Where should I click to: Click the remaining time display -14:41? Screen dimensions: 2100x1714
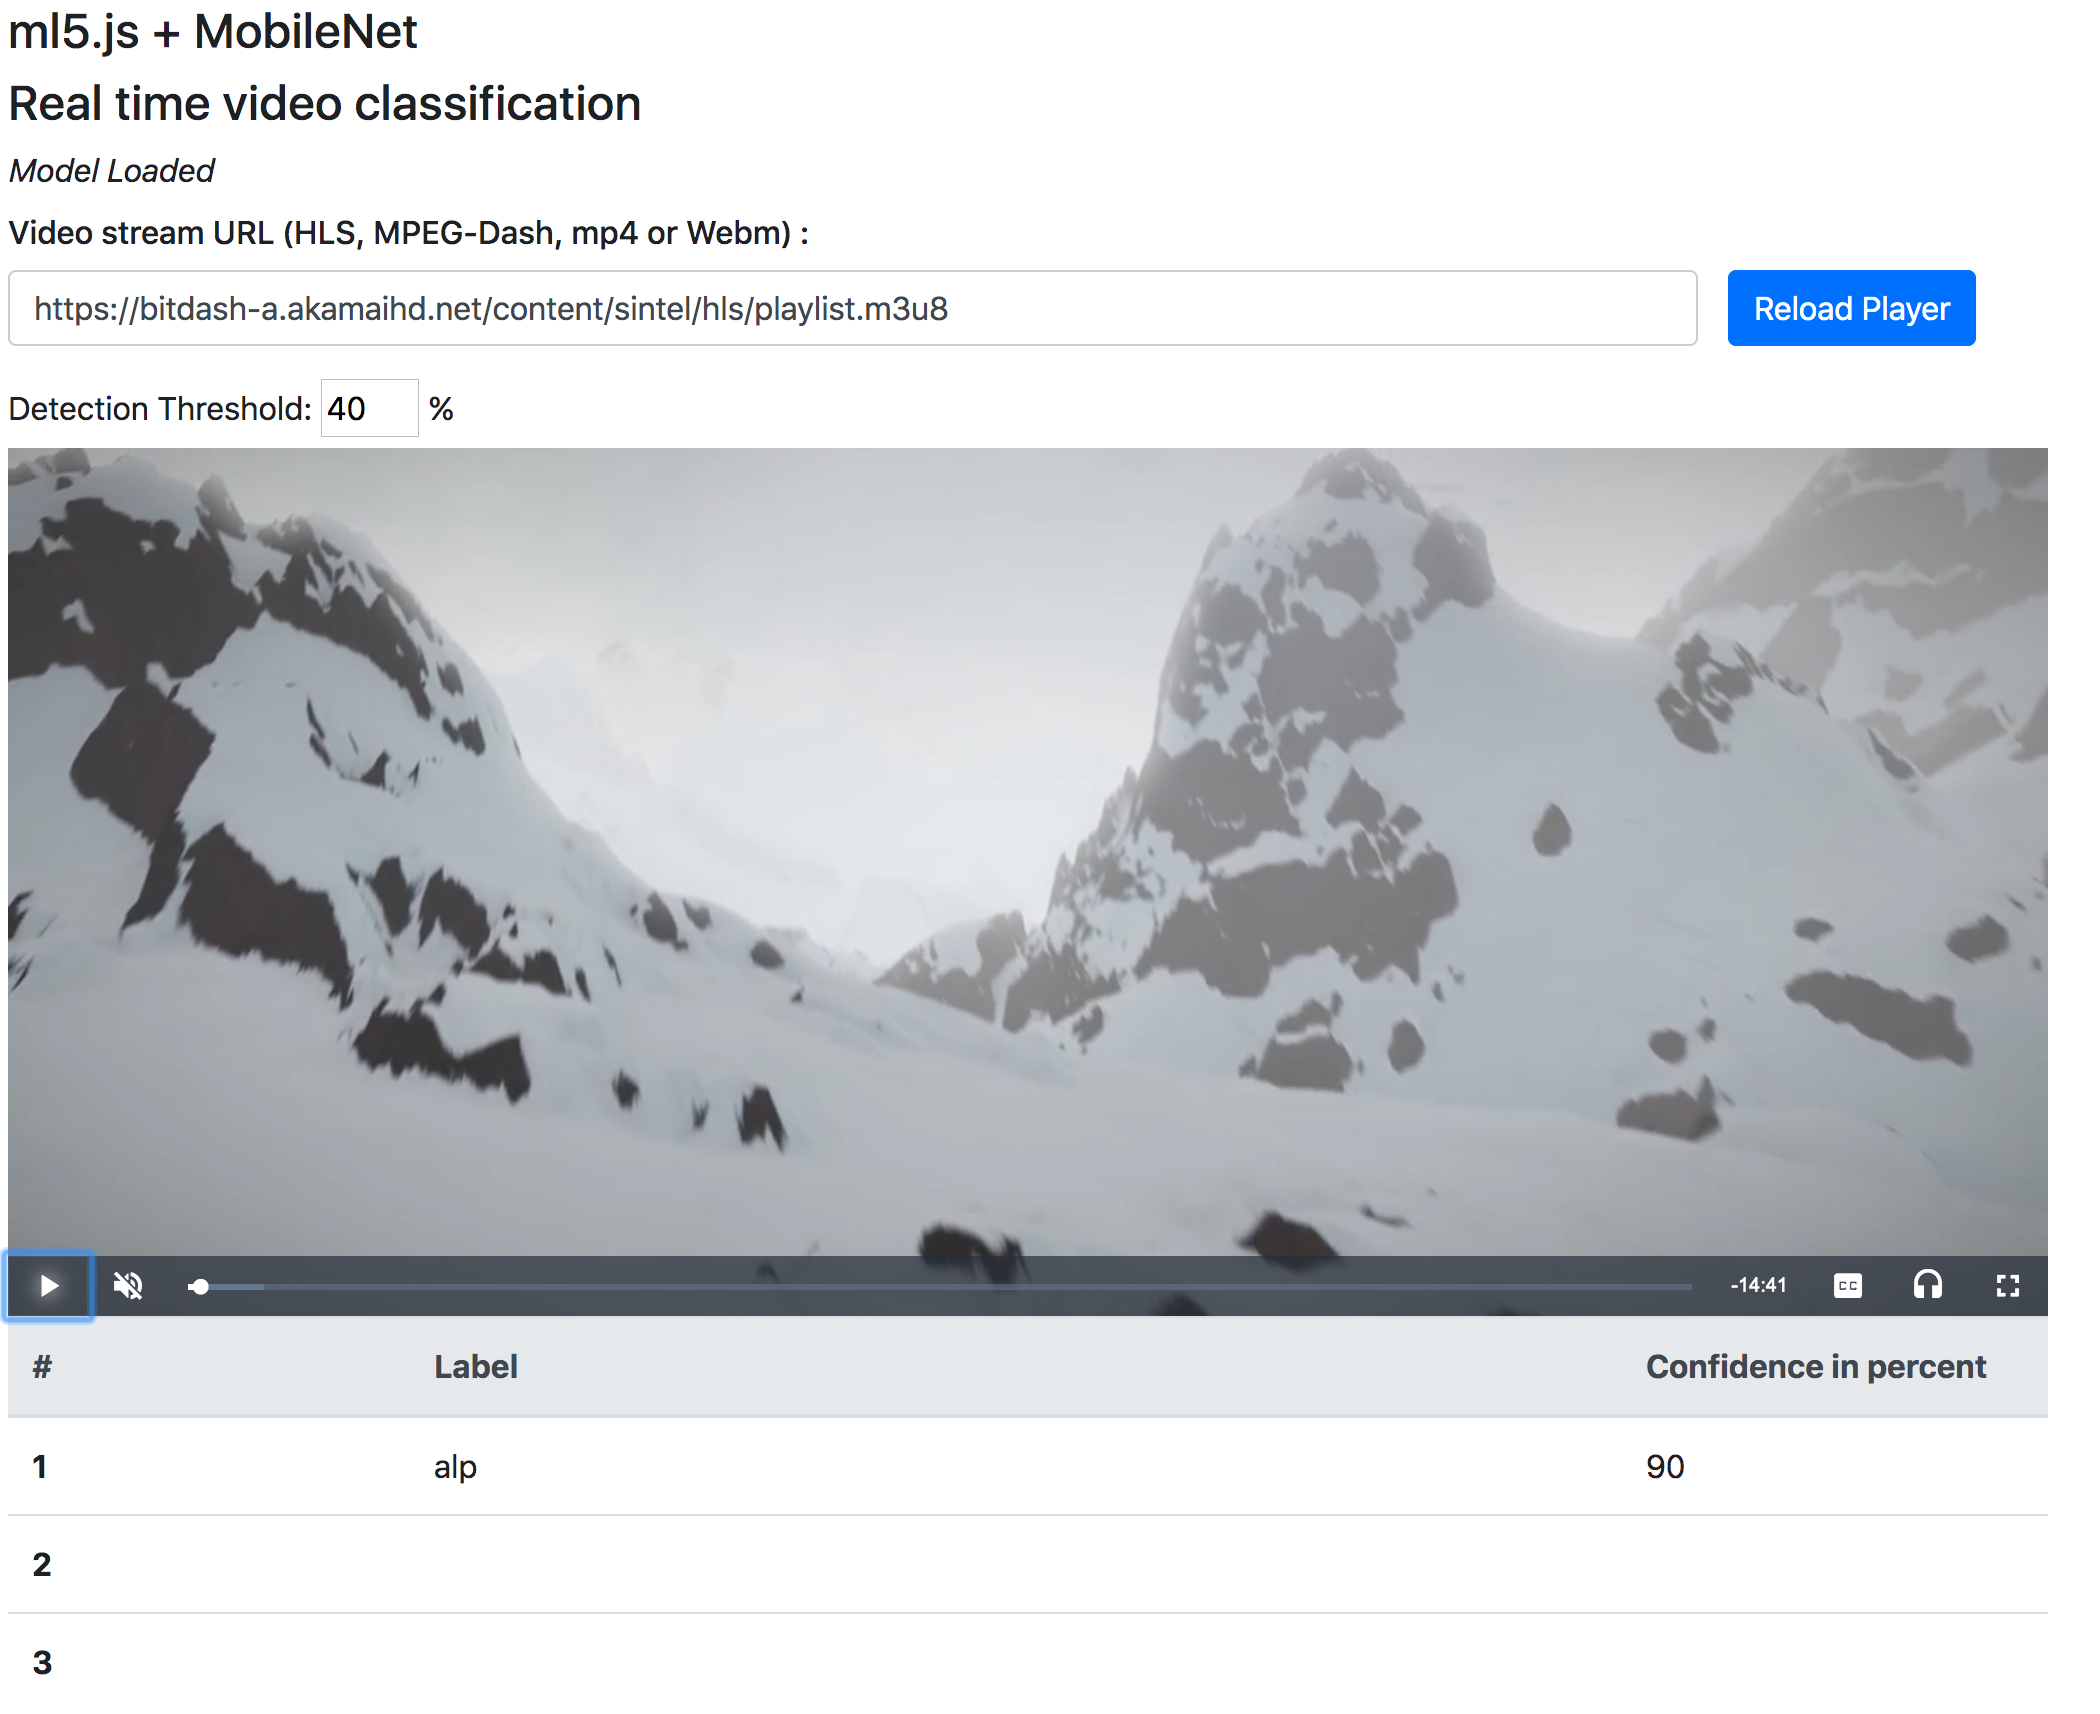(1759, 1285)
